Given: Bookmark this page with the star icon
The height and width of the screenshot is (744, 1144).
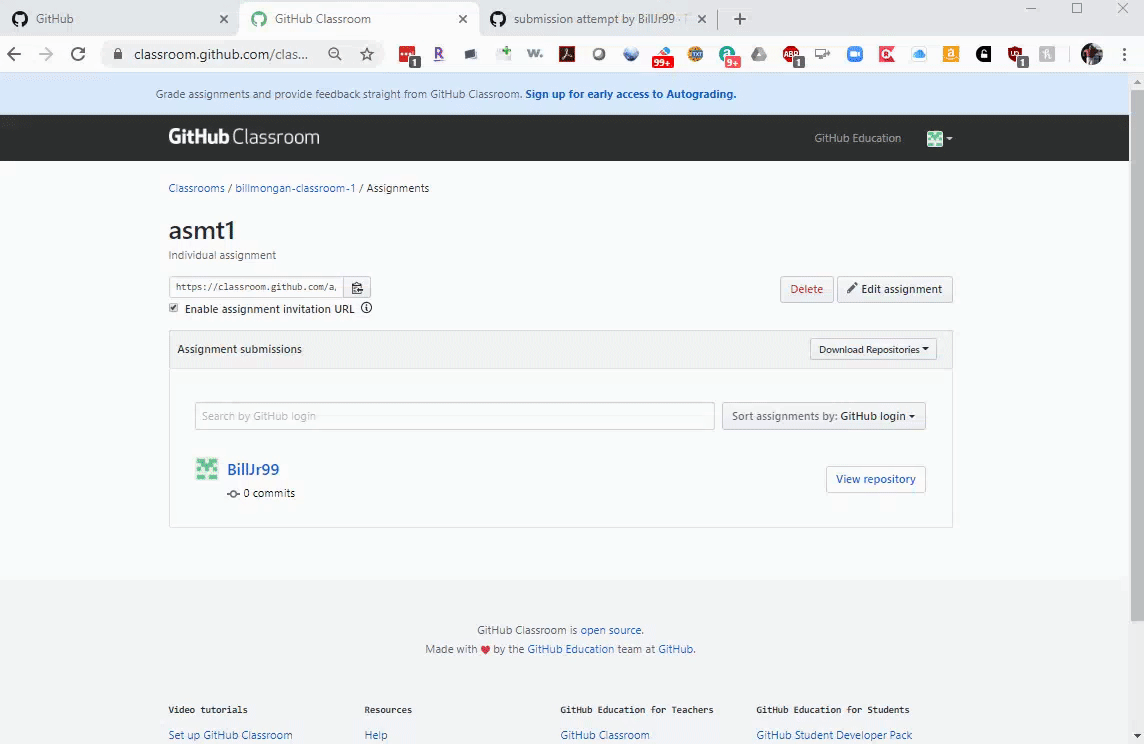Looking at the screenshot, I should 367,54.
